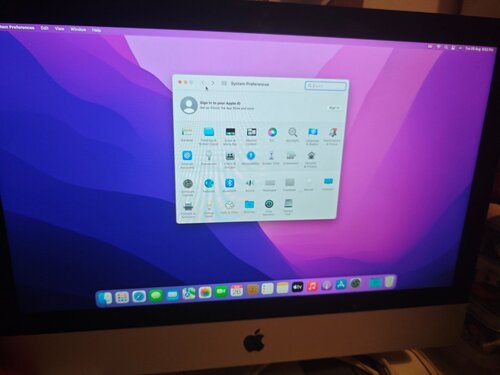Launch Music from the Dock
This screenshot has width=500, height=375.
click(312, 286)
